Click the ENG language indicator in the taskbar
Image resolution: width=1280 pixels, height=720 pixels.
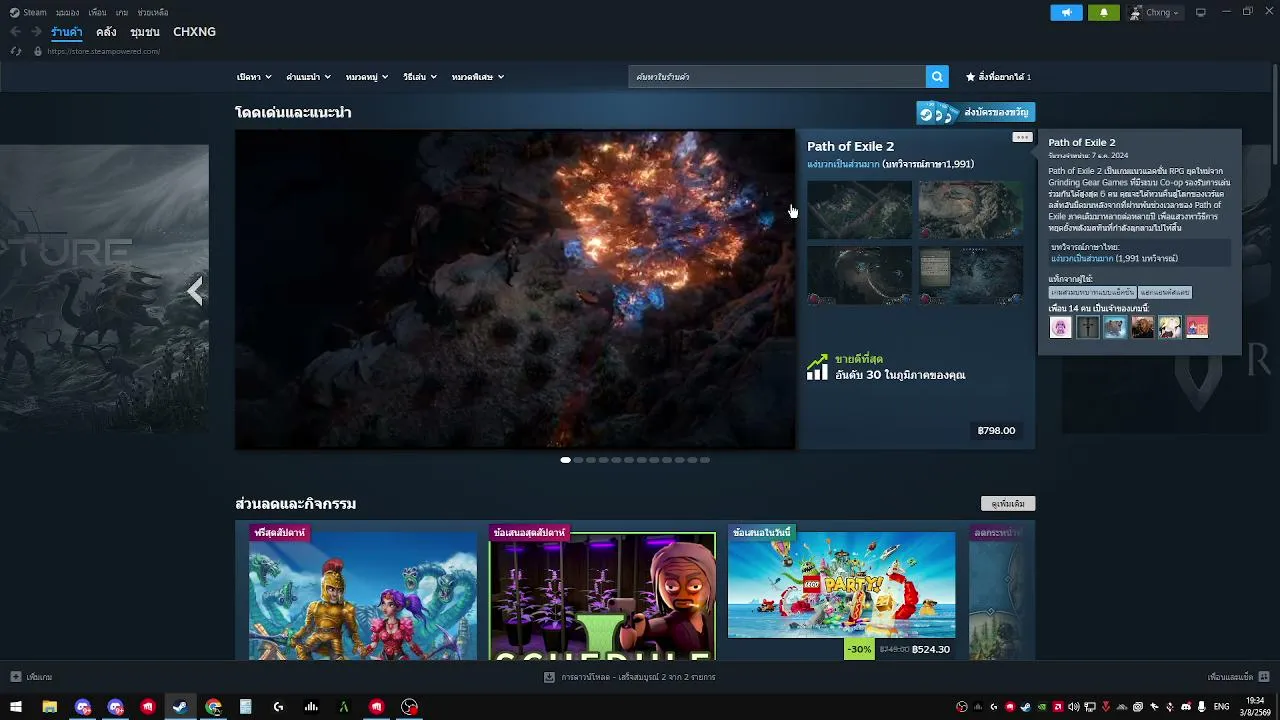1221,707
